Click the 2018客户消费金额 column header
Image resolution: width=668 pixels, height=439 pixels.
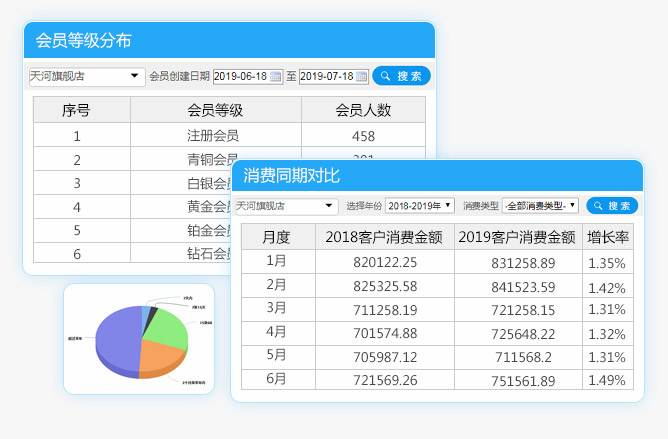(x=385, y=237)
